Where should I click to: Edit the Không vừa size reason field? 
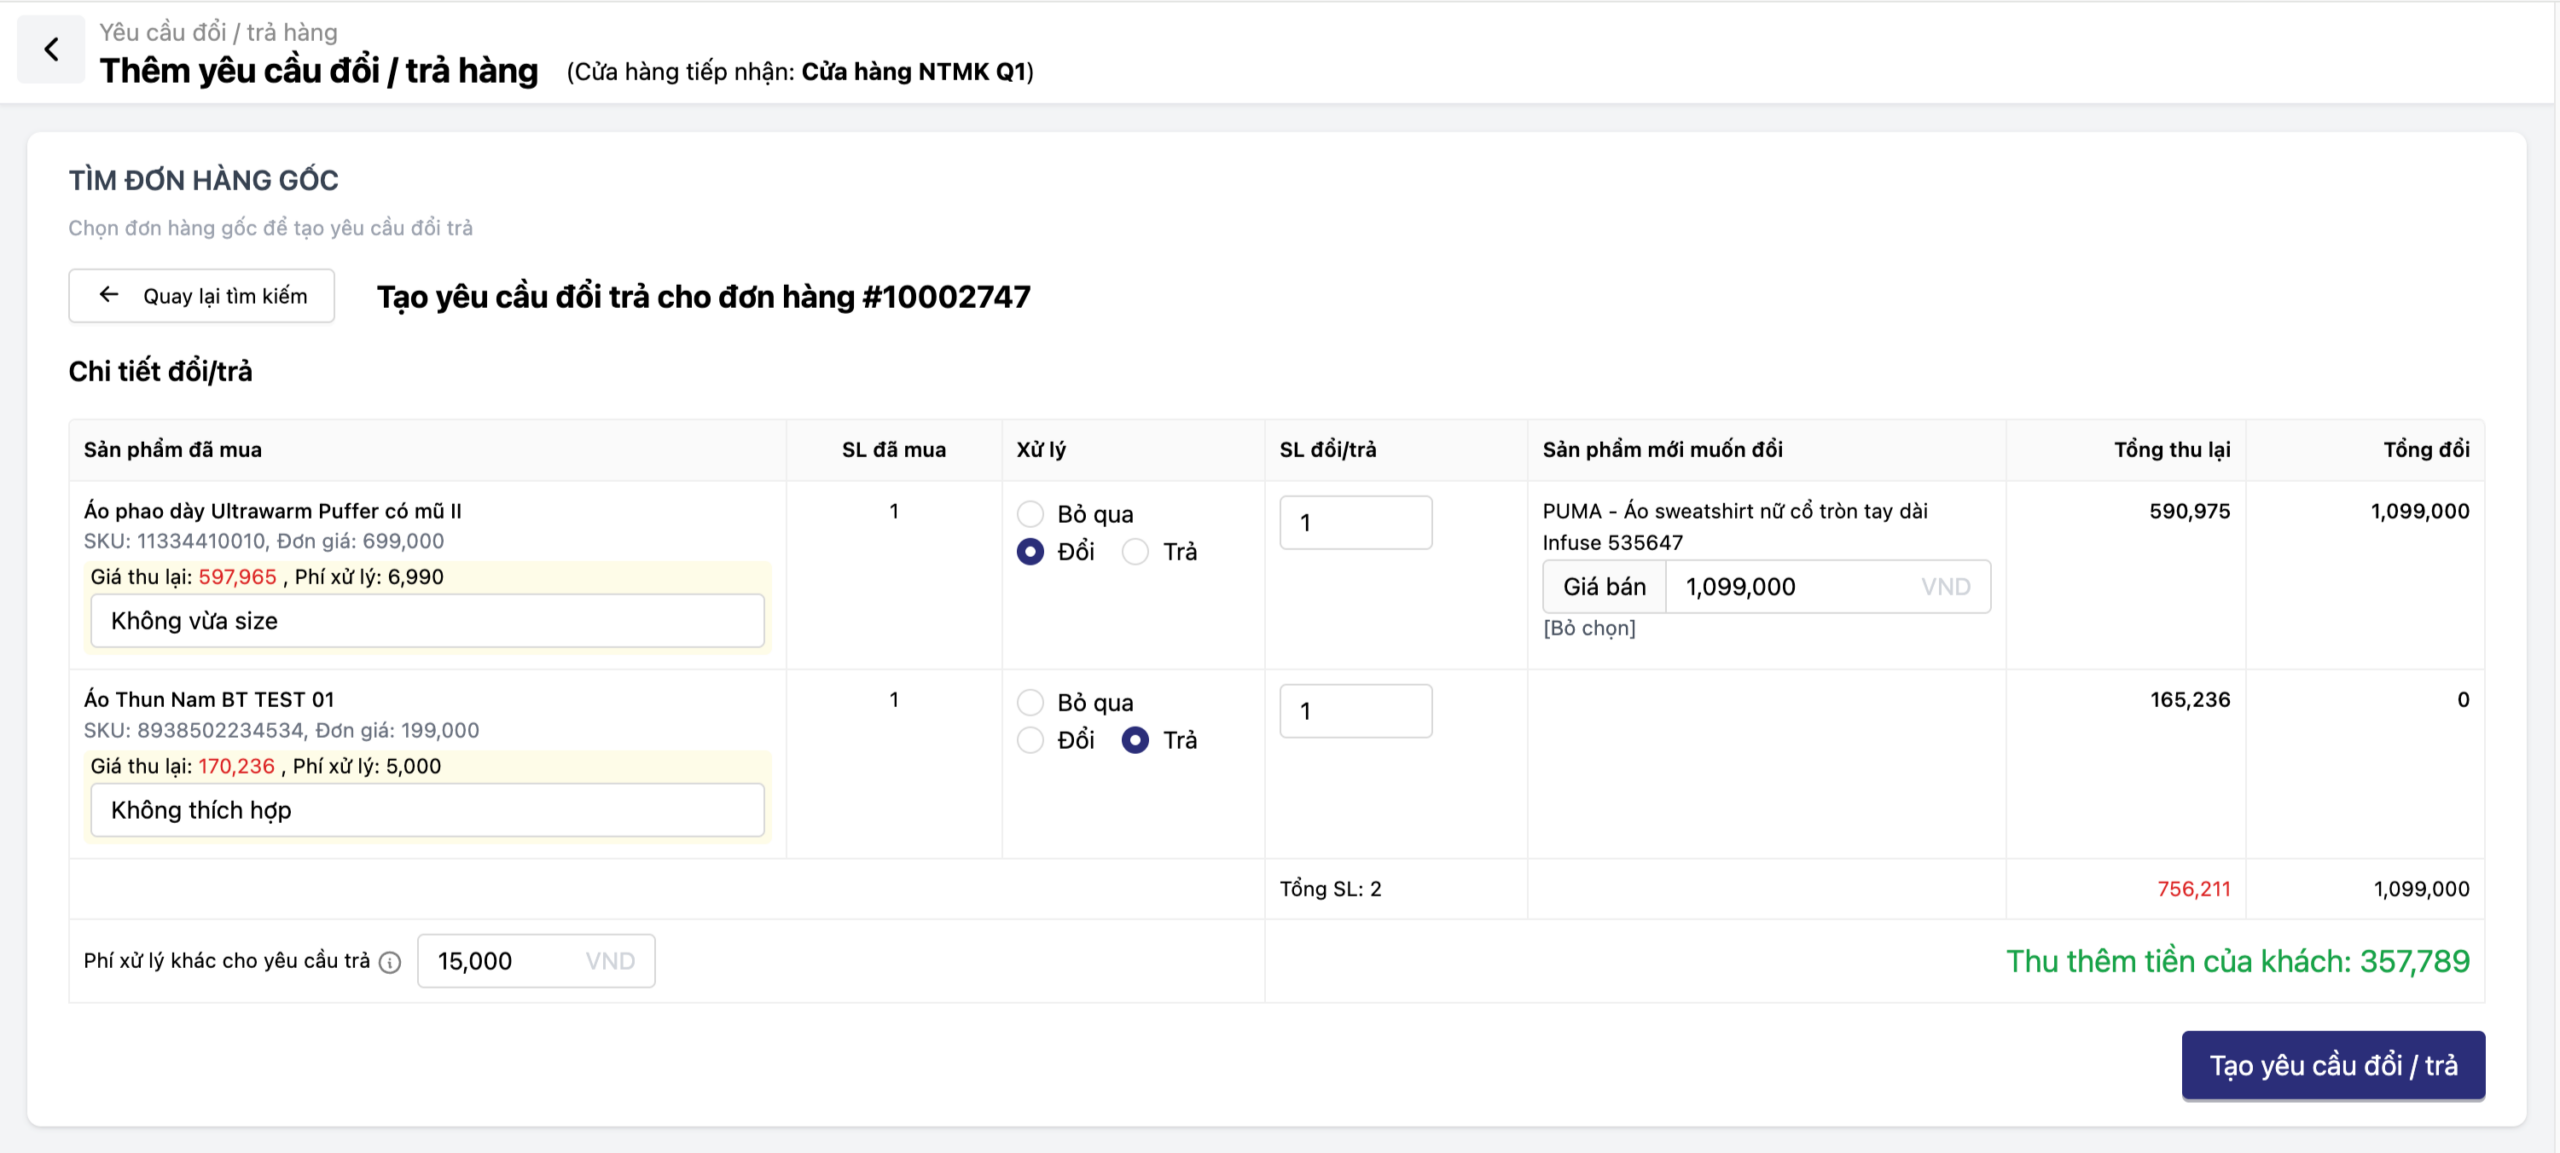click(427, 621)
